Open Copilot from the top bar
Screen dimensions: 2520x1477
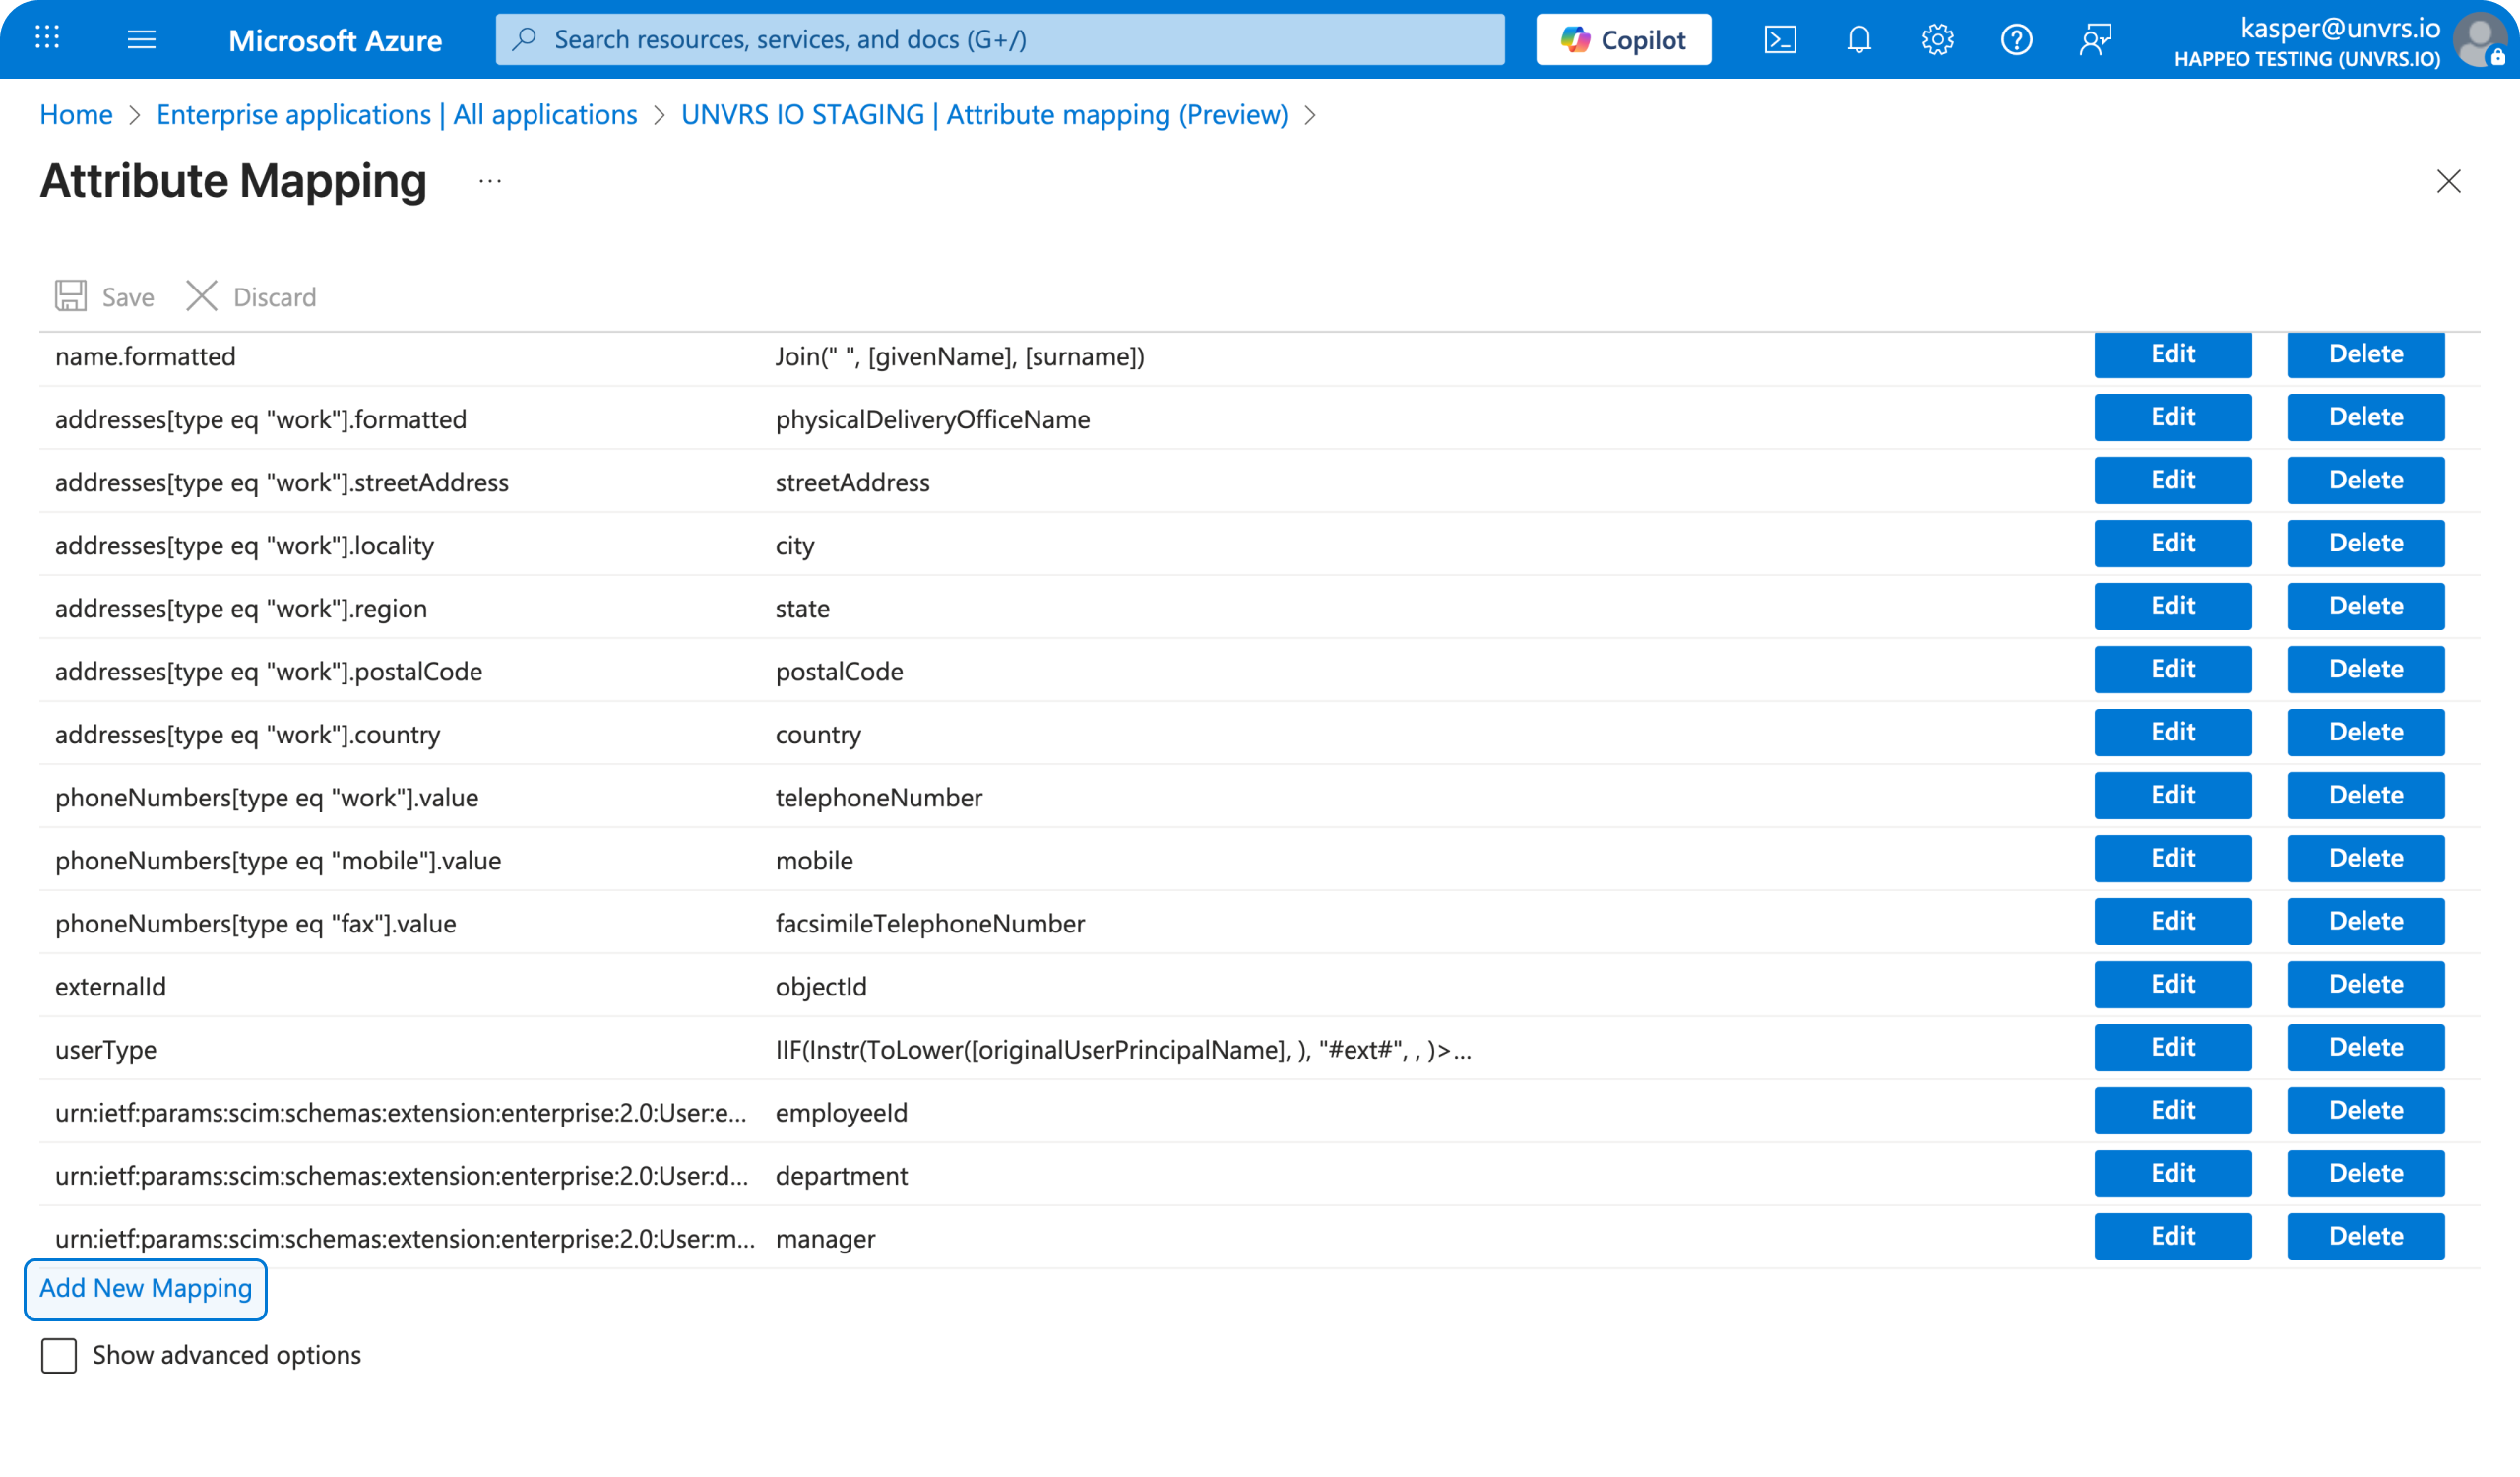[x=1623, y=39]
